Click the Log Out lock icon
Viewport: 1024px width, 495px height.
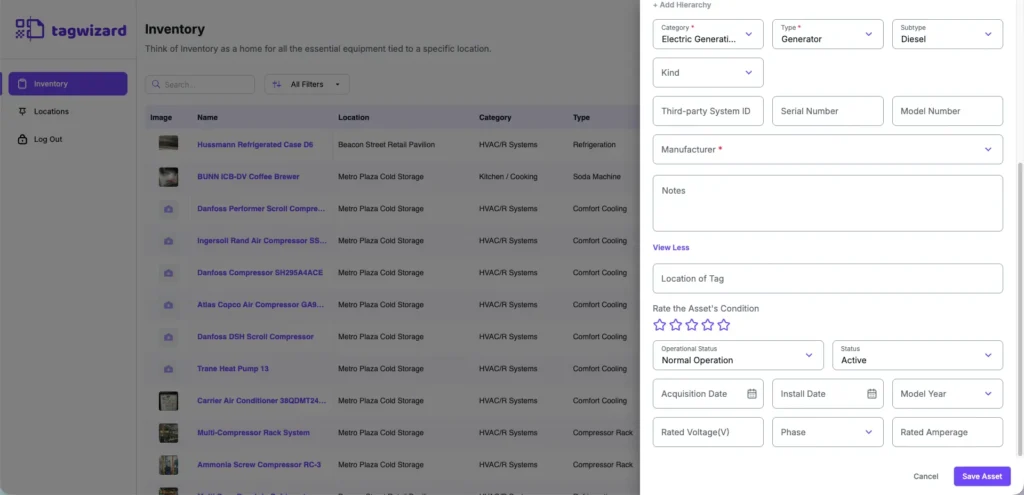coord(22,139)
